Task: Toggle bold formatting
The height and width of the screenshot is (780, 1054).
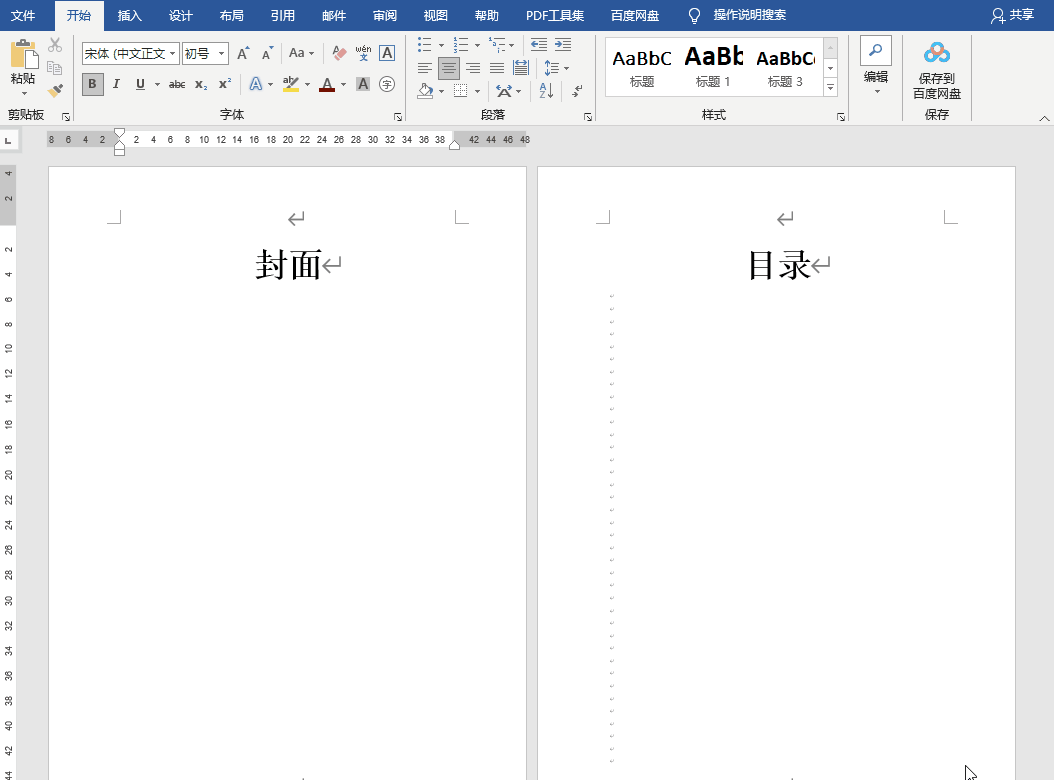Action: pos(93,84)
